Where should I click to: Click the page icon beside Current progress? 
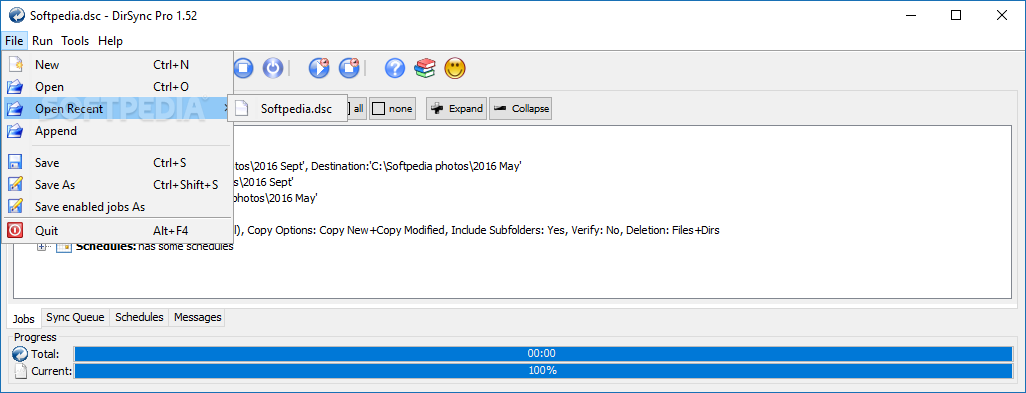pyautogui.click(x=20, y=371)
